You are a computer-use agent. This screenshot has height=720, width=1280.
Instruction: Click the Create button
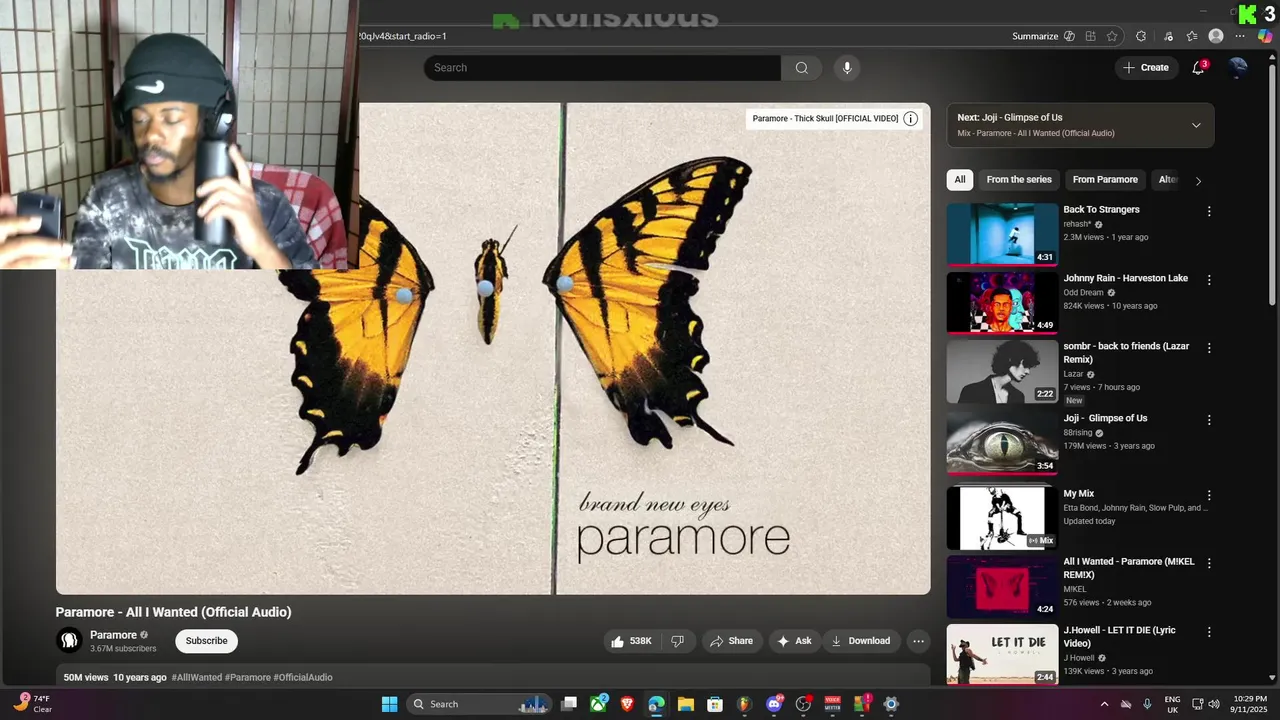(x=1145, y=68)
